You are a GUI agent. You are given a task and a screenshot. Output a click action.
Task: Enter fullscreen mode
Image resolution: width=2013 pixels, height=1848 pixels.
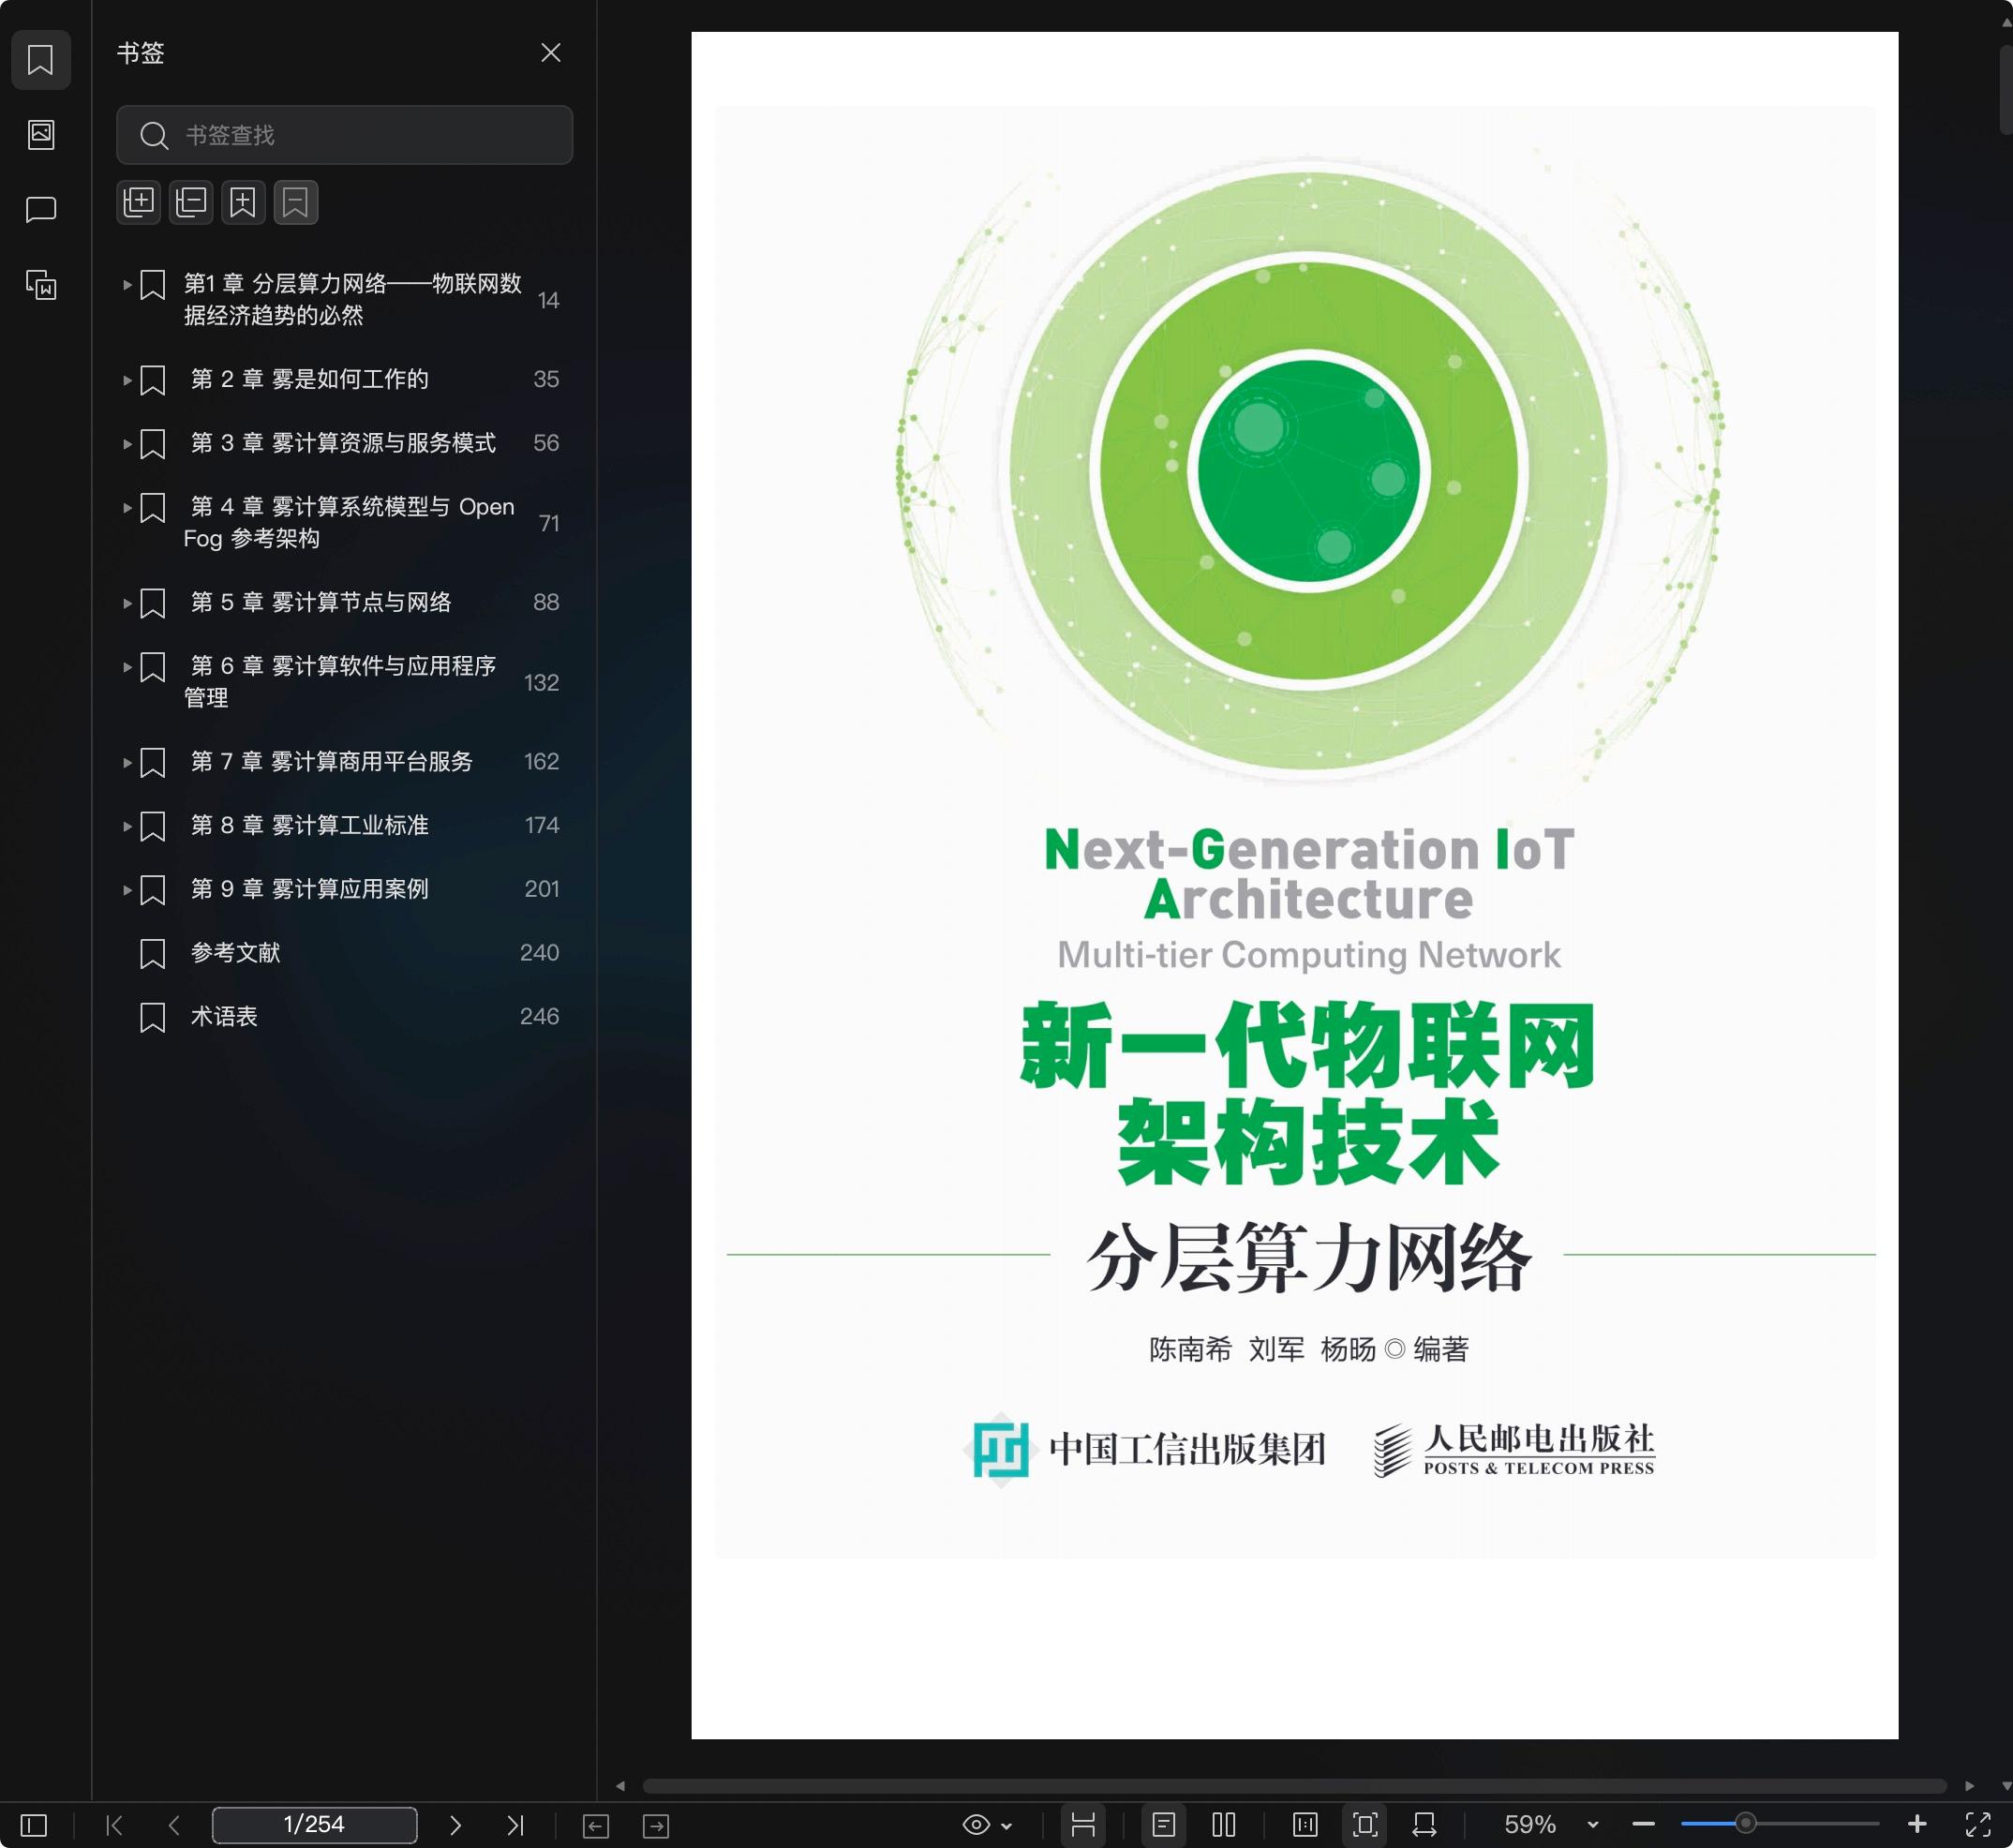click(1978, 1825)
